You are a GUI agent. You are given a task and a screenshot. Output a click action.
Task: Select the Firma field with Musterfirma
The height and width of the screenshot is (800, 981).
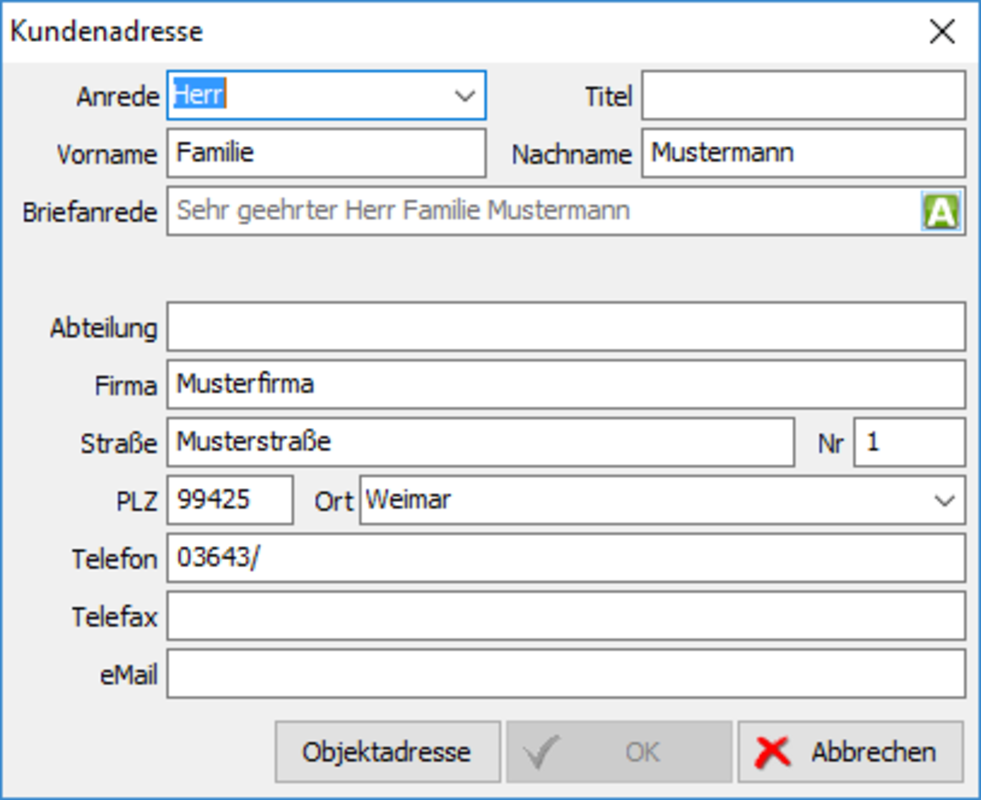tap(565, 385)
